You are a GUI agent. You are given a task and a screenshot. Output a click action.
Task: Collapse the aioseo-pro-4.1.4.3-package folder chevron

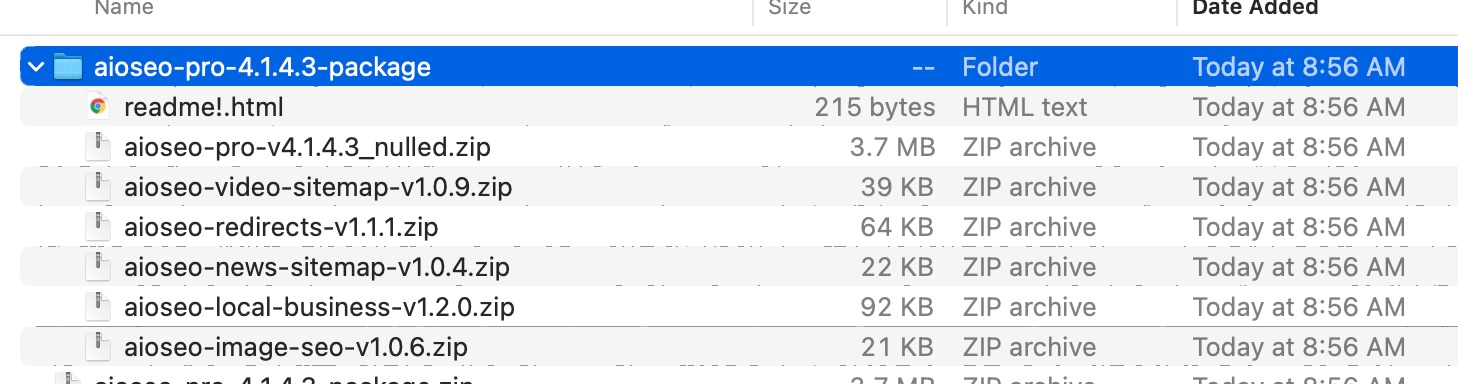click(x=37, y=67)
